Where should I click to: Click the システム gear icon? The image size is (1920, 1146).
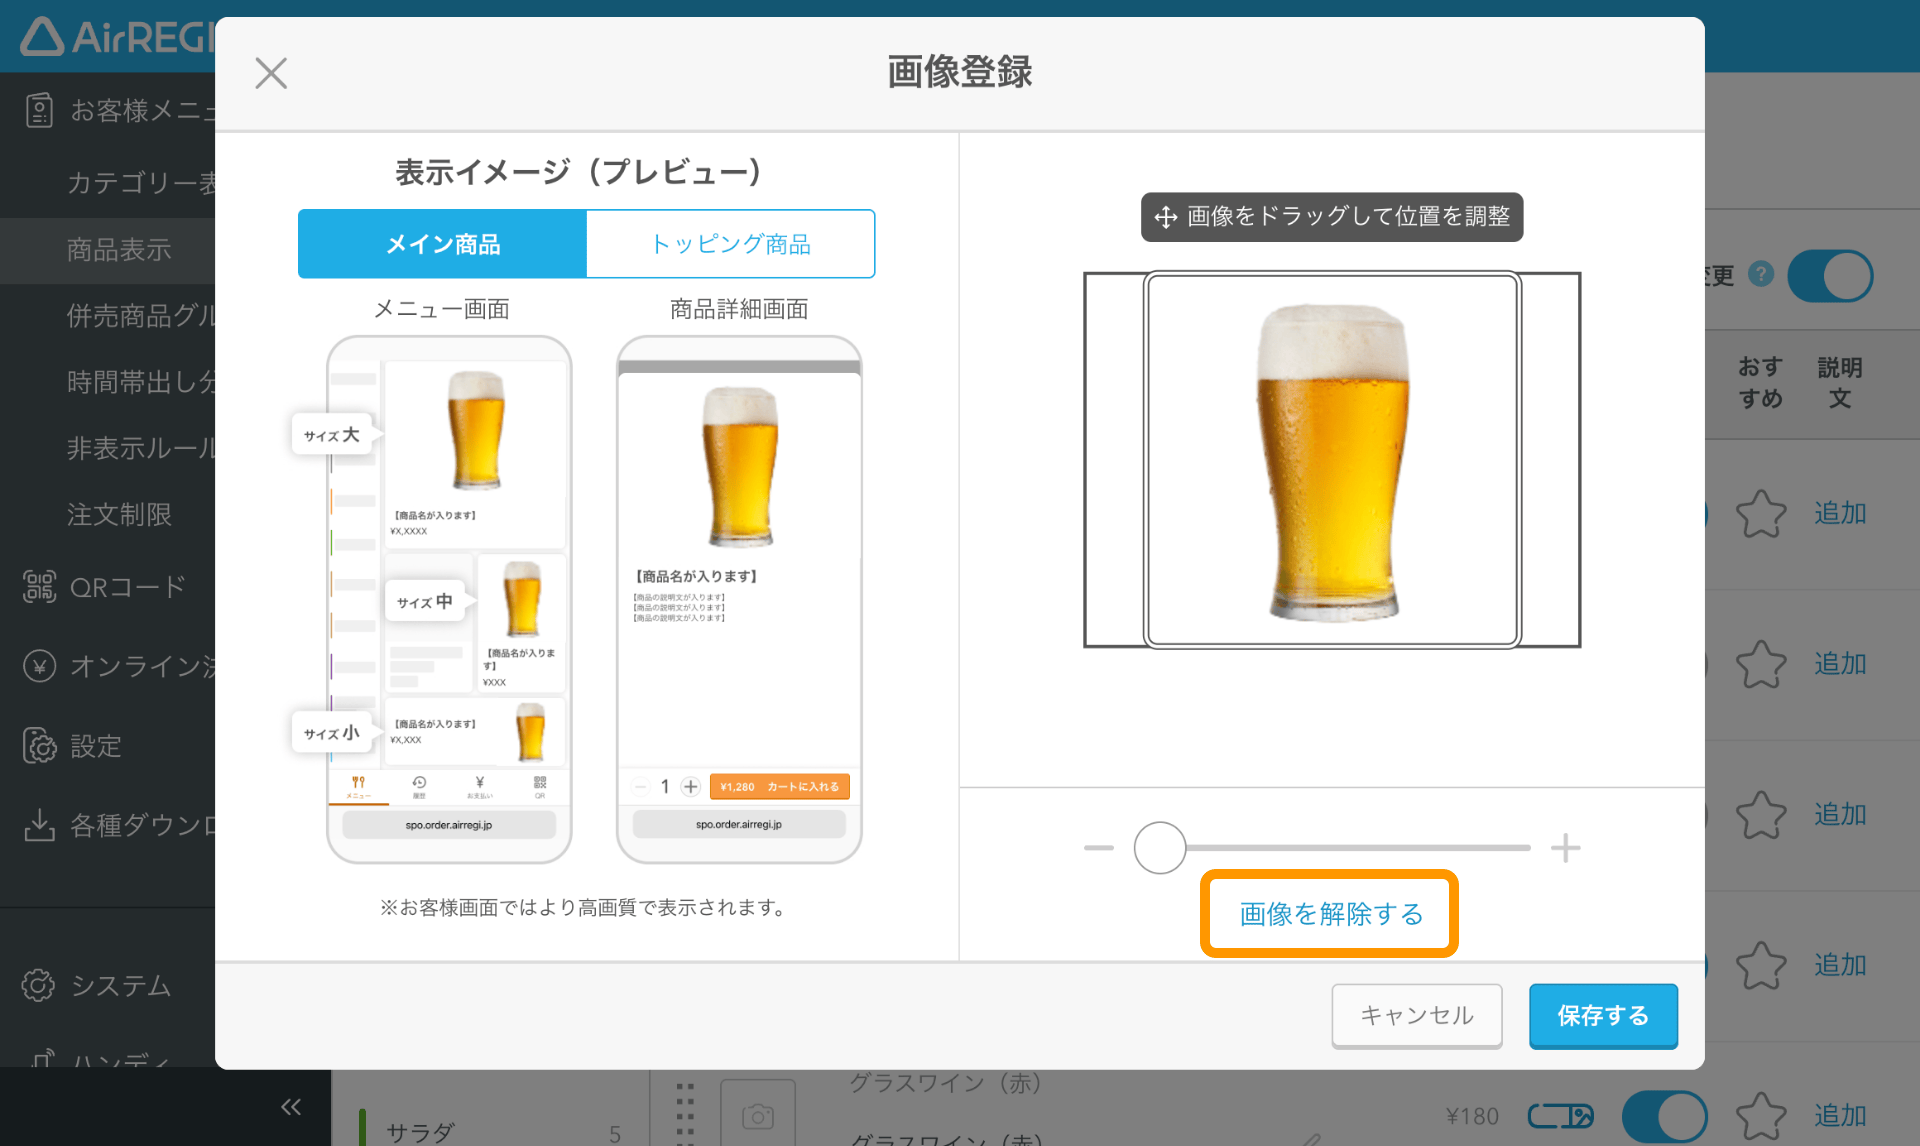pyautogui.click(x=39, y=985)
